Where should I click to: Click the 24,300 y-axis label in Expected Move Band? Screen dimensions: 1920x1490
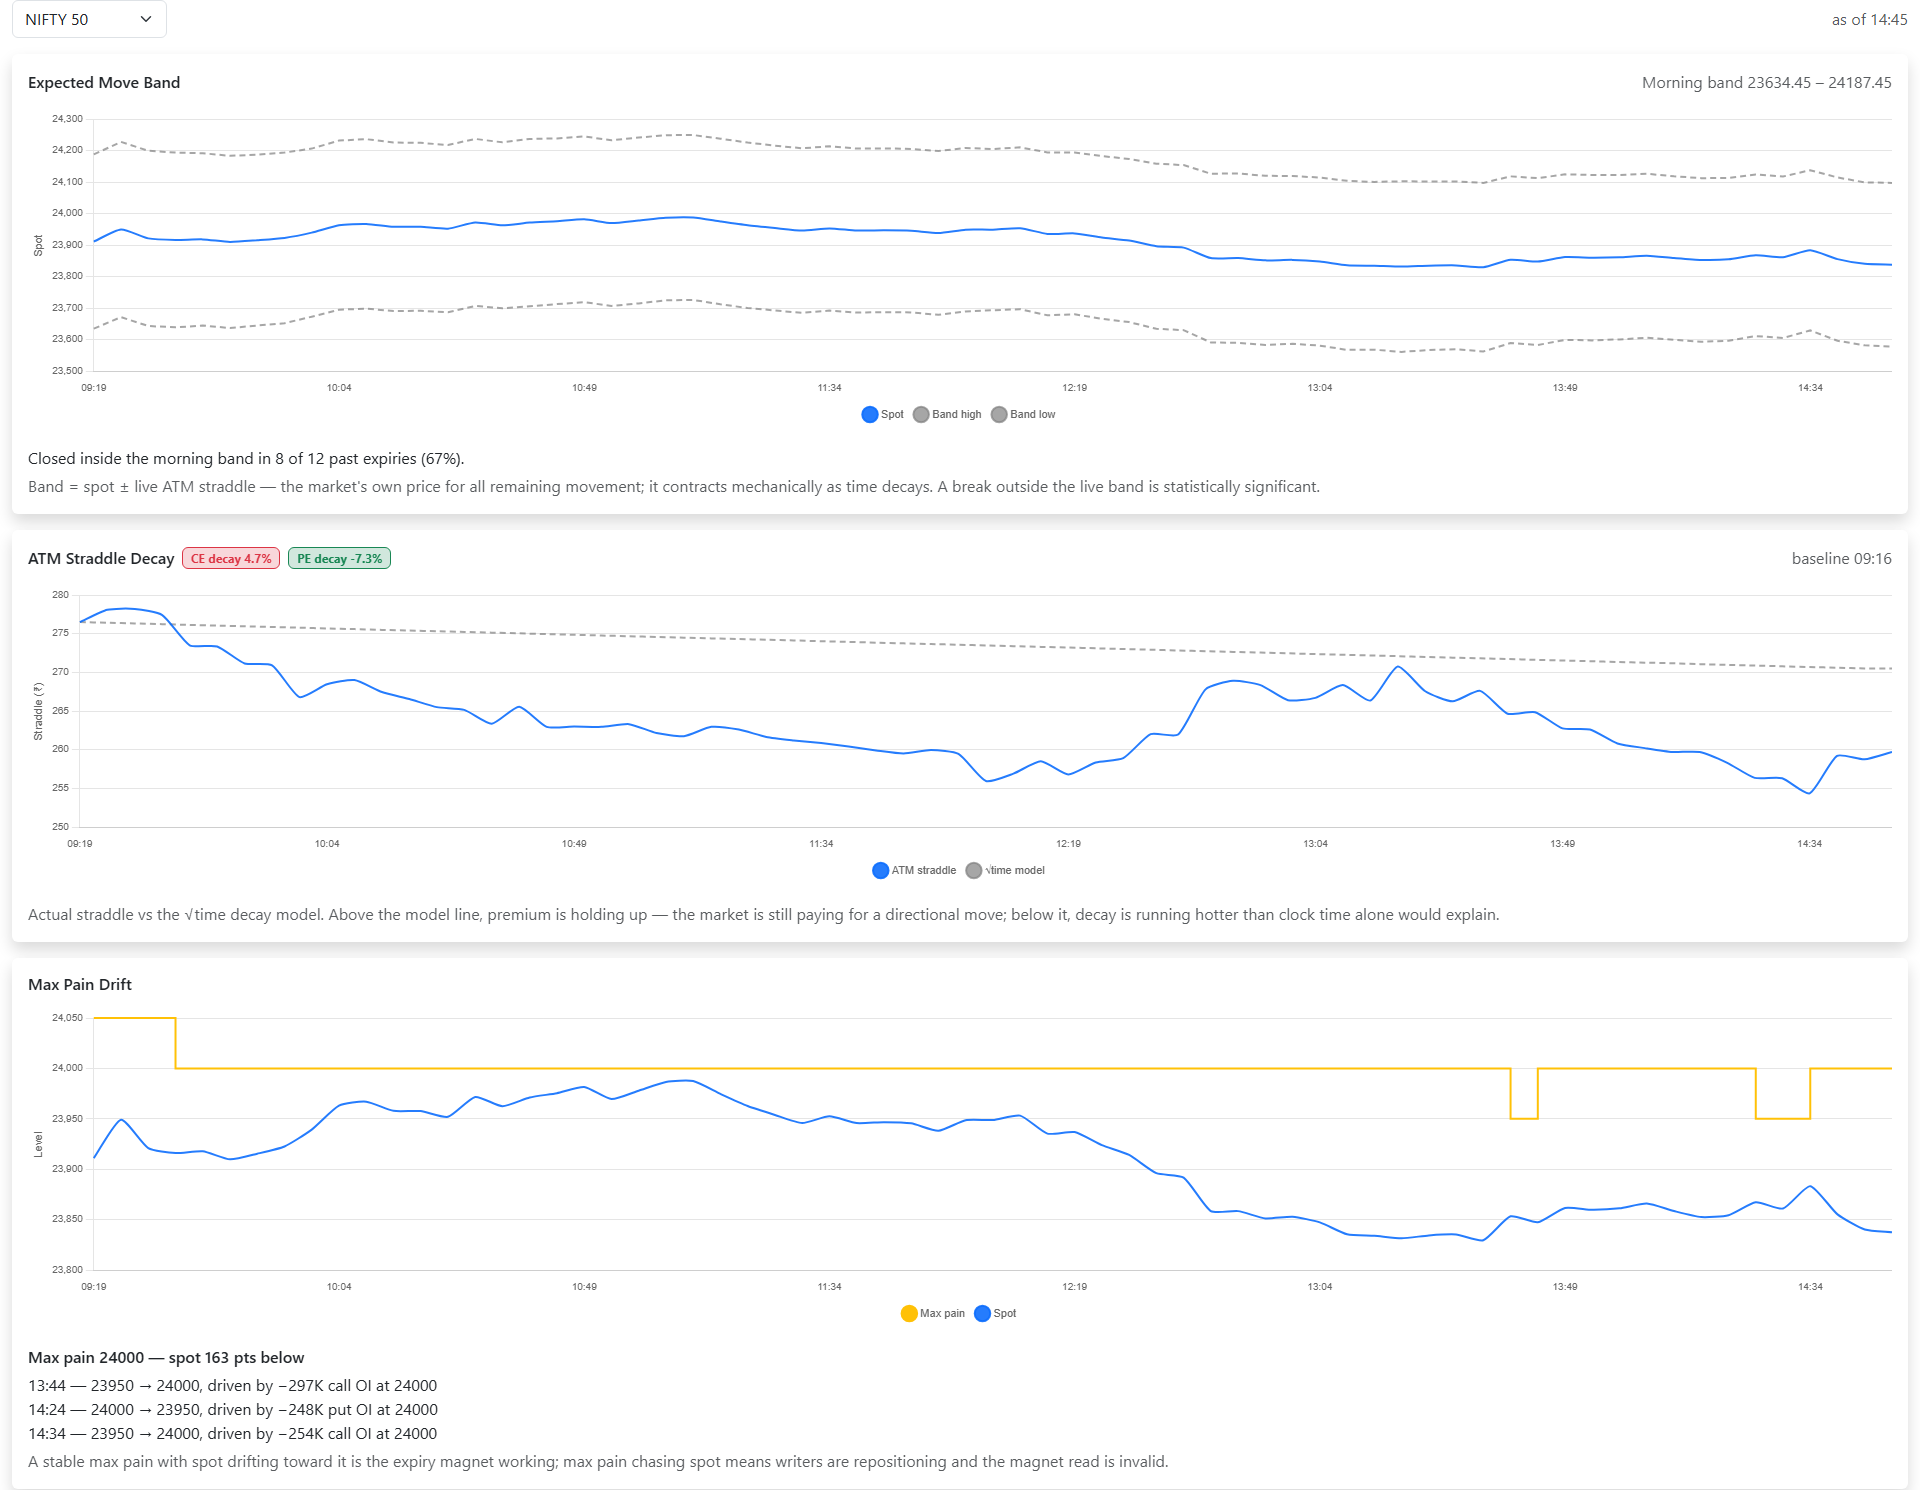coord(67,118)
